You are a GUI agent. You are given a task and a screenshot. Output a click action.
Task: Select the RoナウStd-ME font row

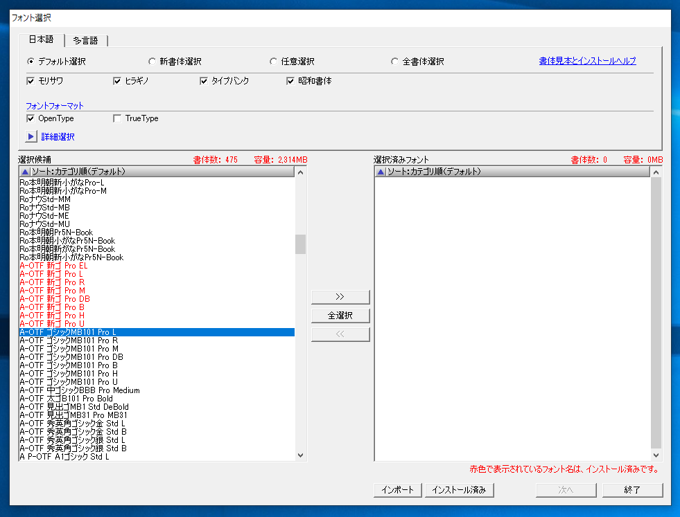point(157,216)
